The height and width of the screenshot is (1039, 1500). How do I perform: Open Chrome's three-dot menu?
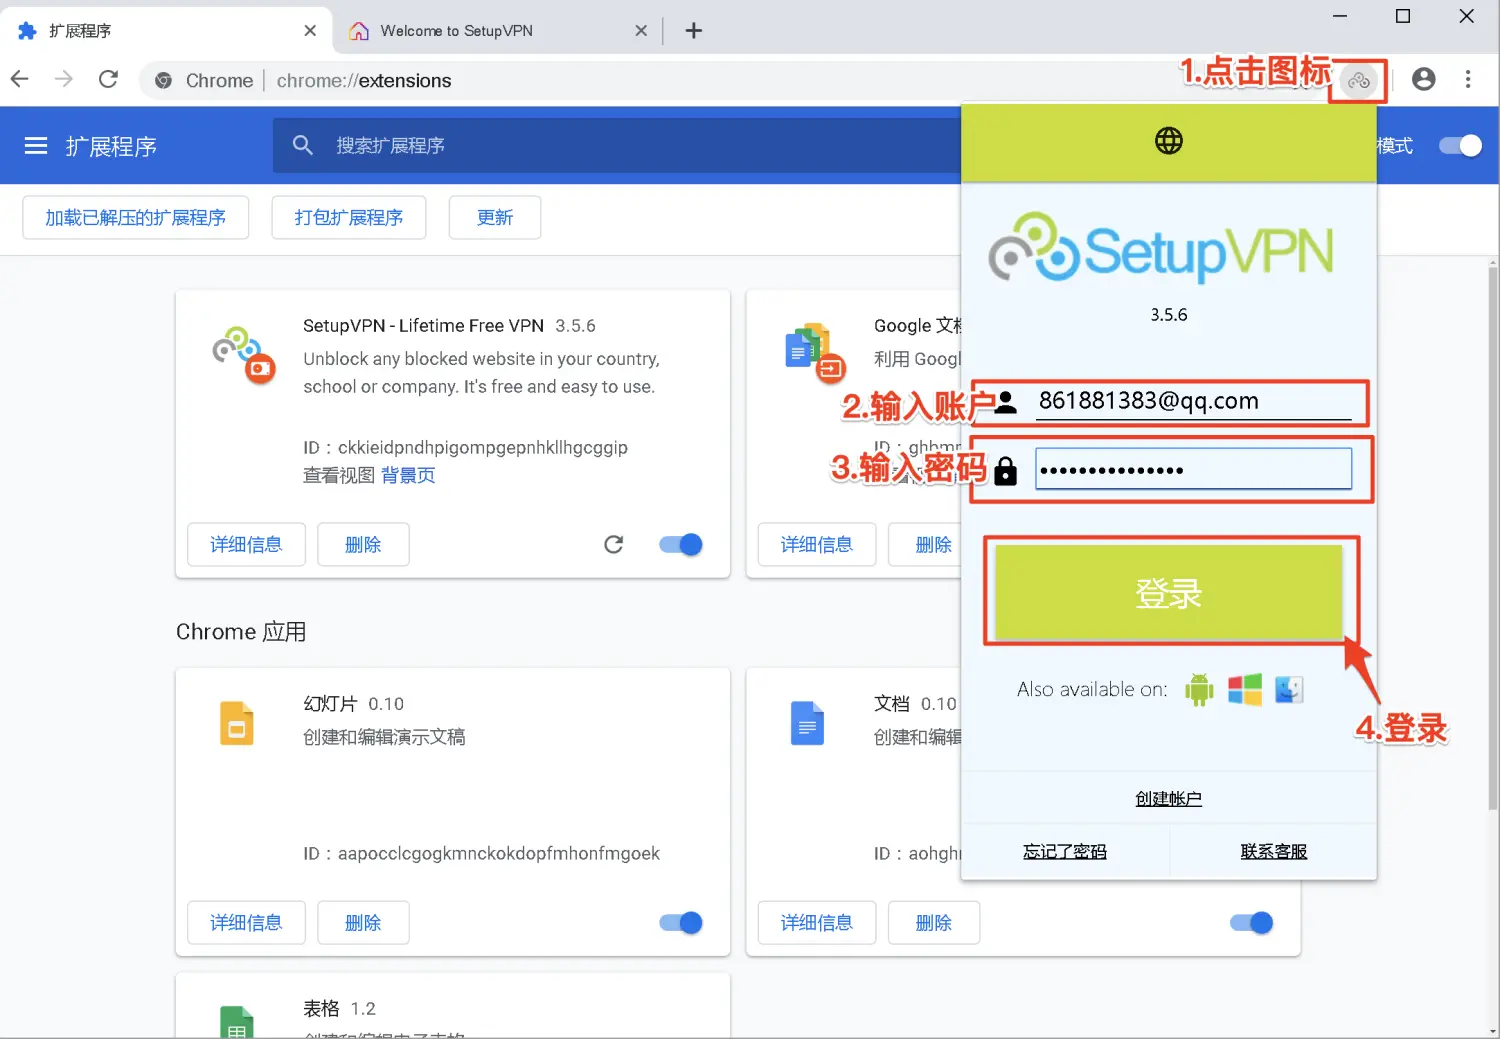pyautogui.click(x=1468, y=80)
